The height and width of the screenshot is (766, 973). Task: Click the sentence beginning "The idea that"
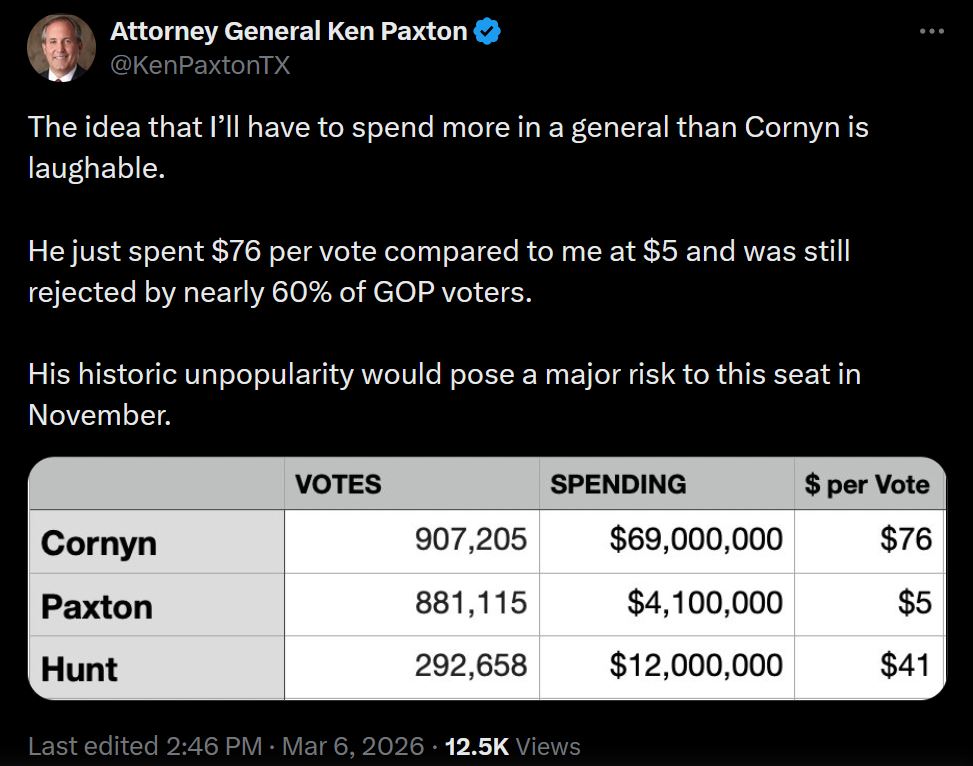click(448, 147)
